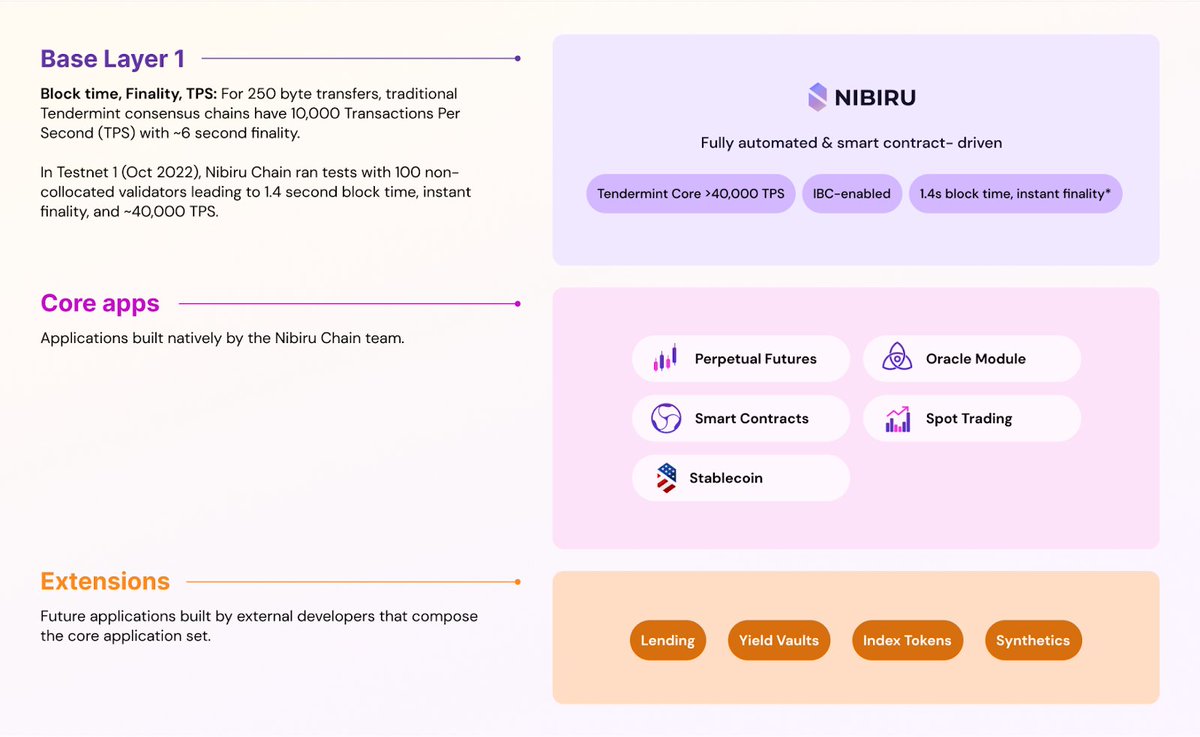Click the Index Tokens extension button
This screenshot has height=737, width=1200.
tap(907, 640)
